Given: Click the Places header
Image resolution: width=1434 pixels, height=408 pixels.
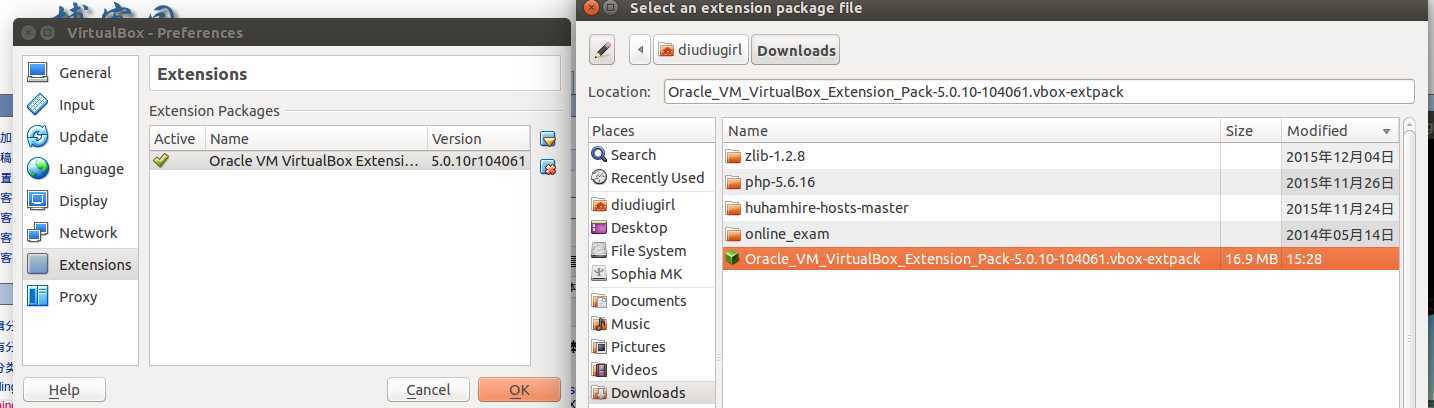Looking at the screenshot, I should point(652,130).
